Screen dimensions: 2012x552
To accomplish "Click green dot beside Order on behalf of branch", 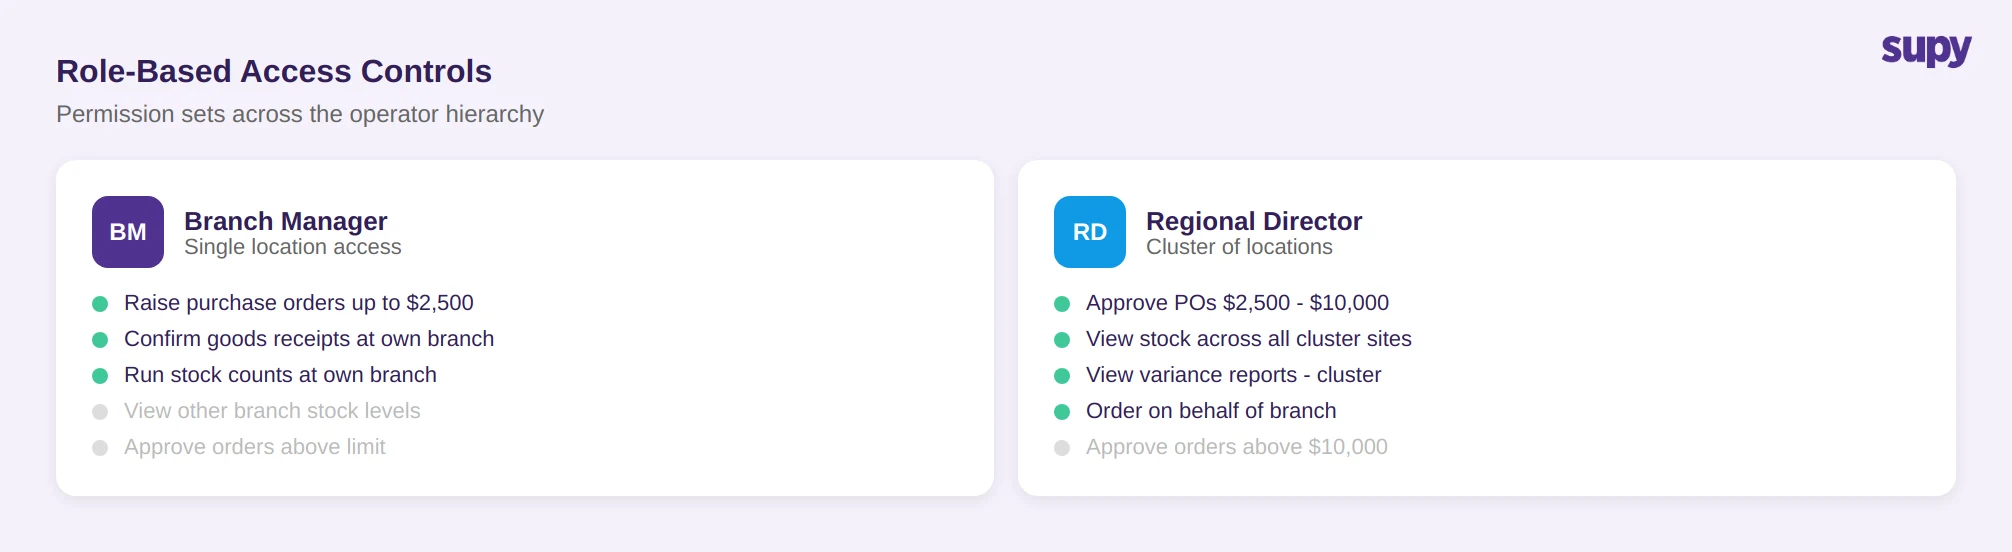I will tap(1062, 412).
